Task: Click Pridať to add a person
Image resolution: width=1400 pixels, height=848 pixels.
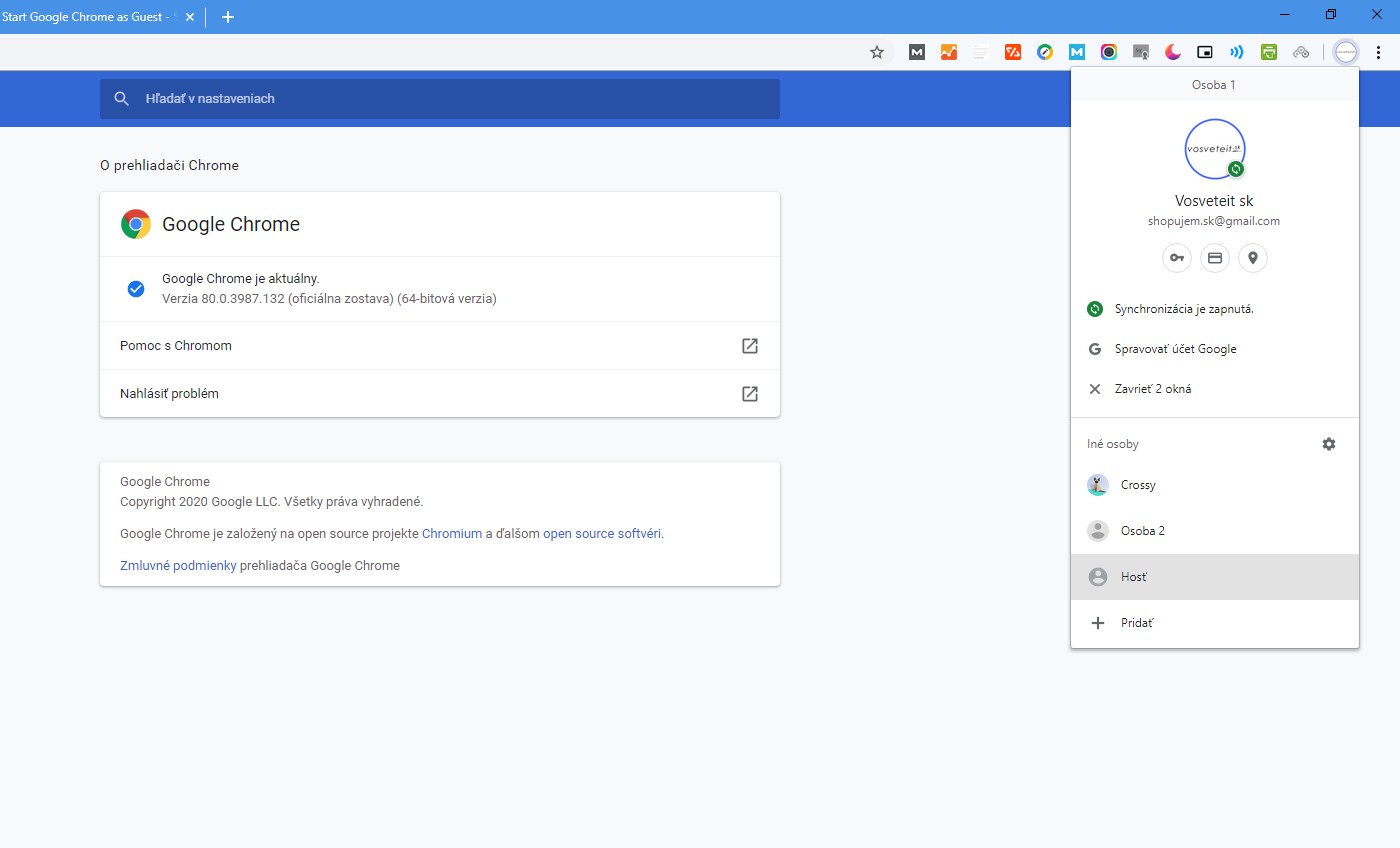Action: click(x=1215, y=623)
